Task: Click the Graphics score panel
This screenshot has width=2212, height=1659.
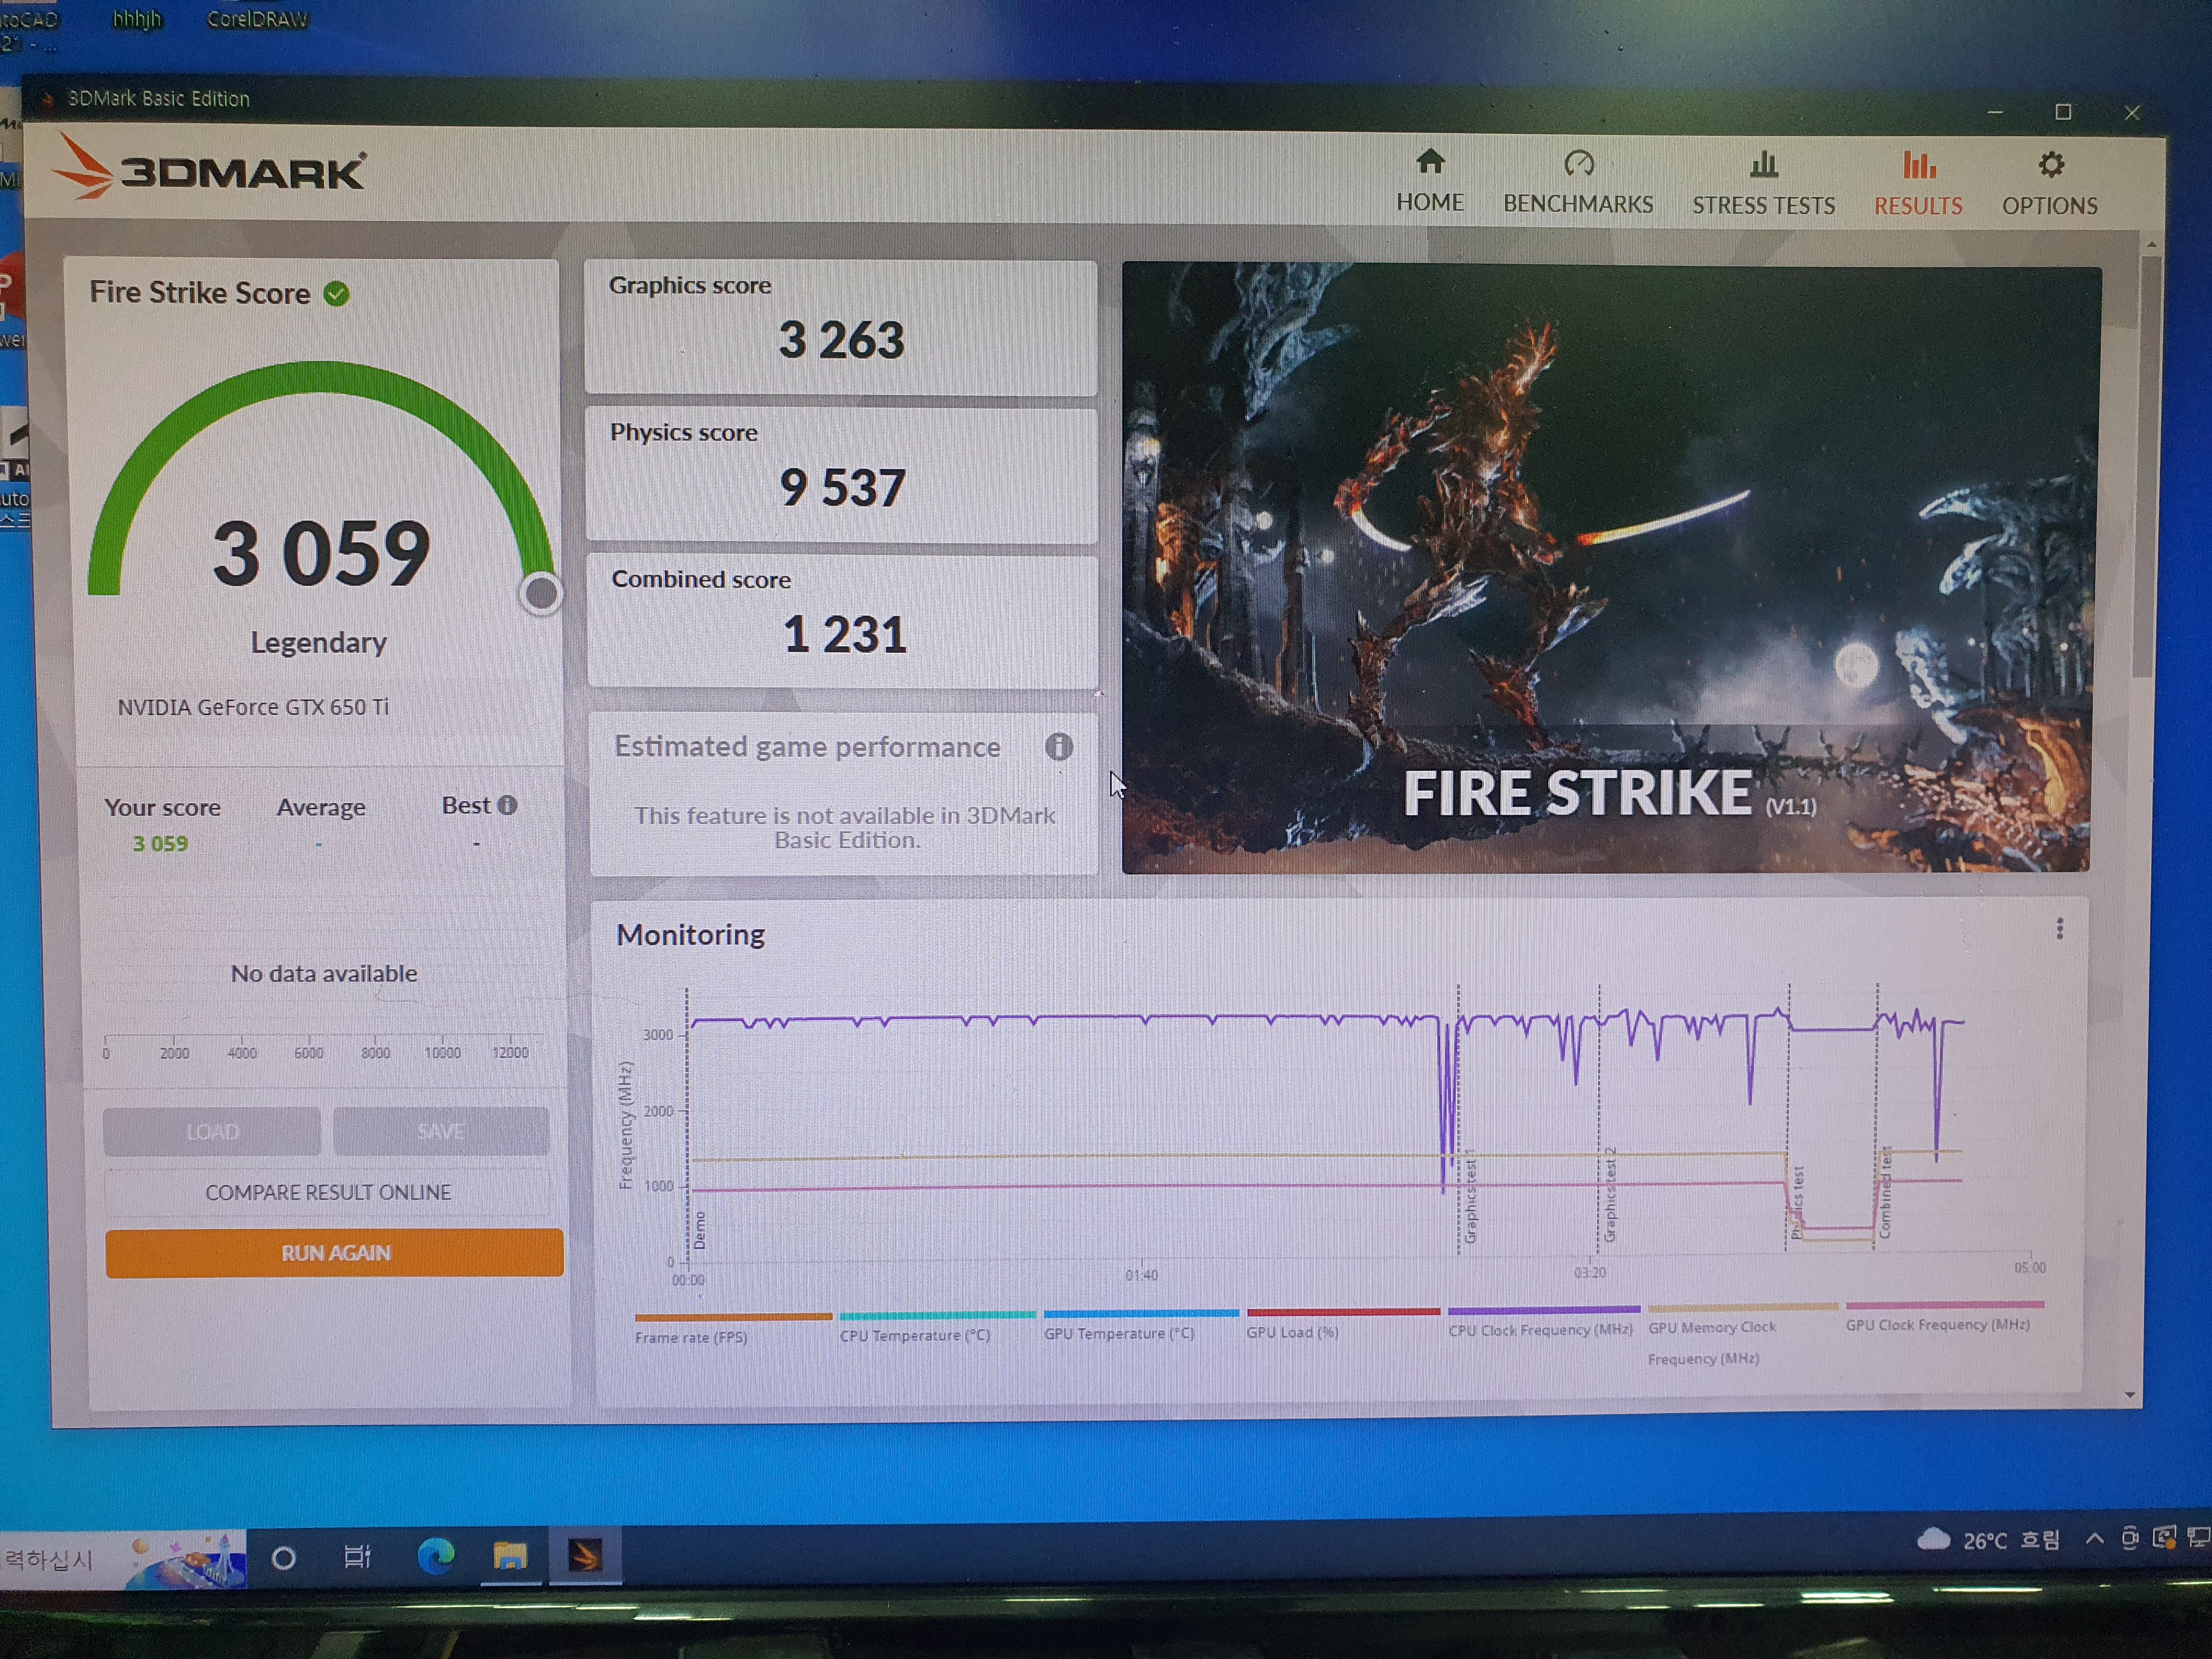Action: click(841, 327)
